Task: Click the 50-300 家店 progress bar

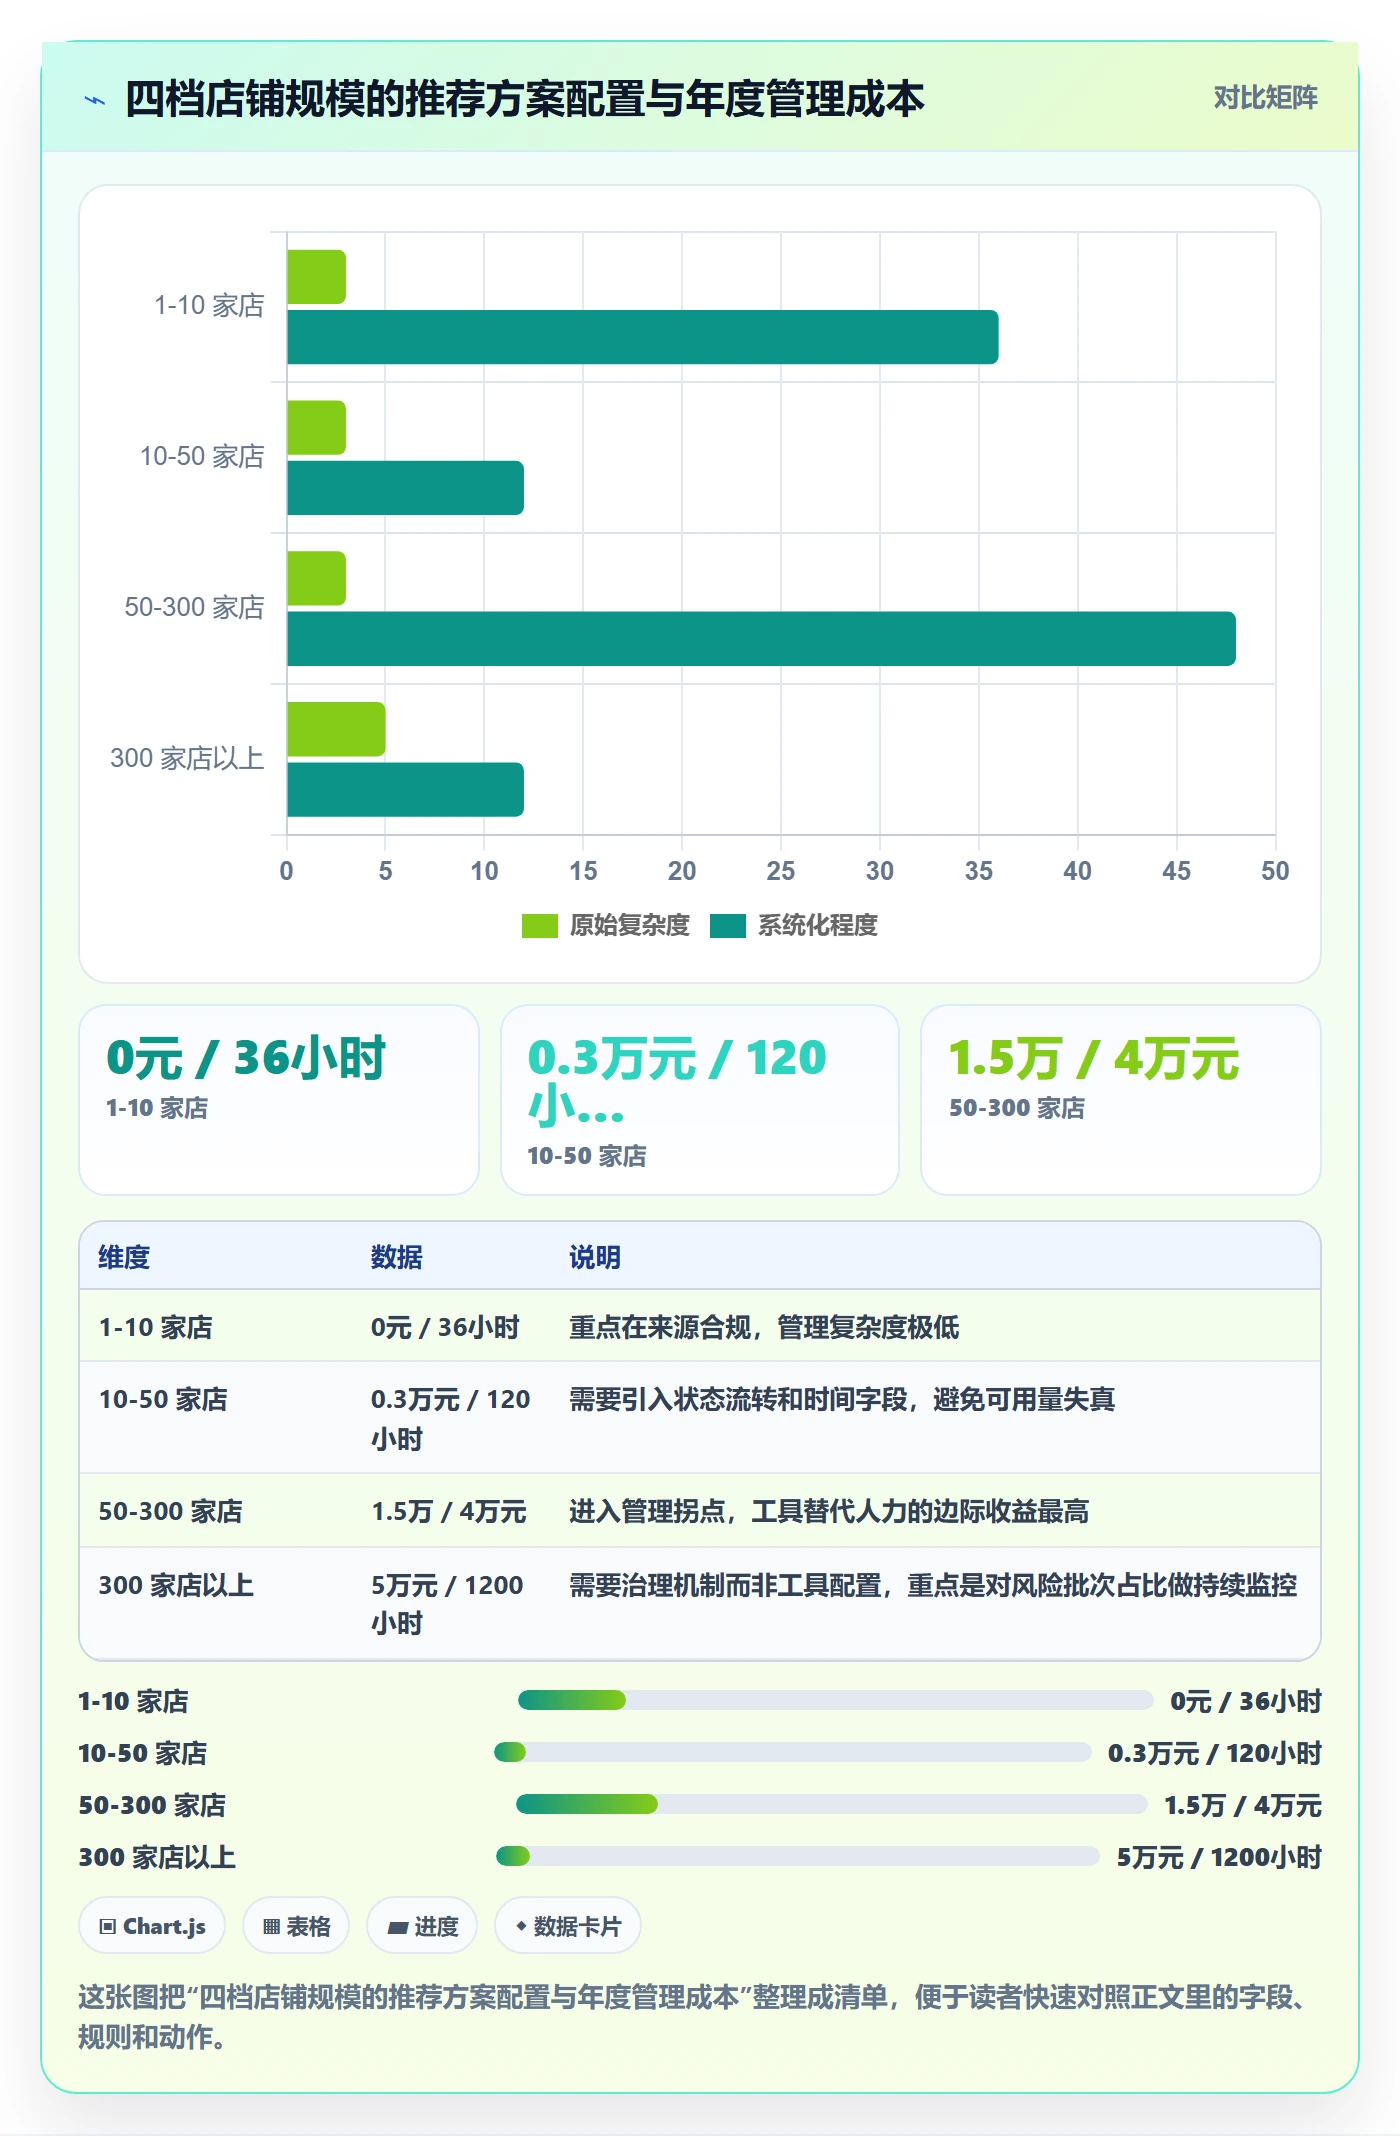Action: 831,1804
